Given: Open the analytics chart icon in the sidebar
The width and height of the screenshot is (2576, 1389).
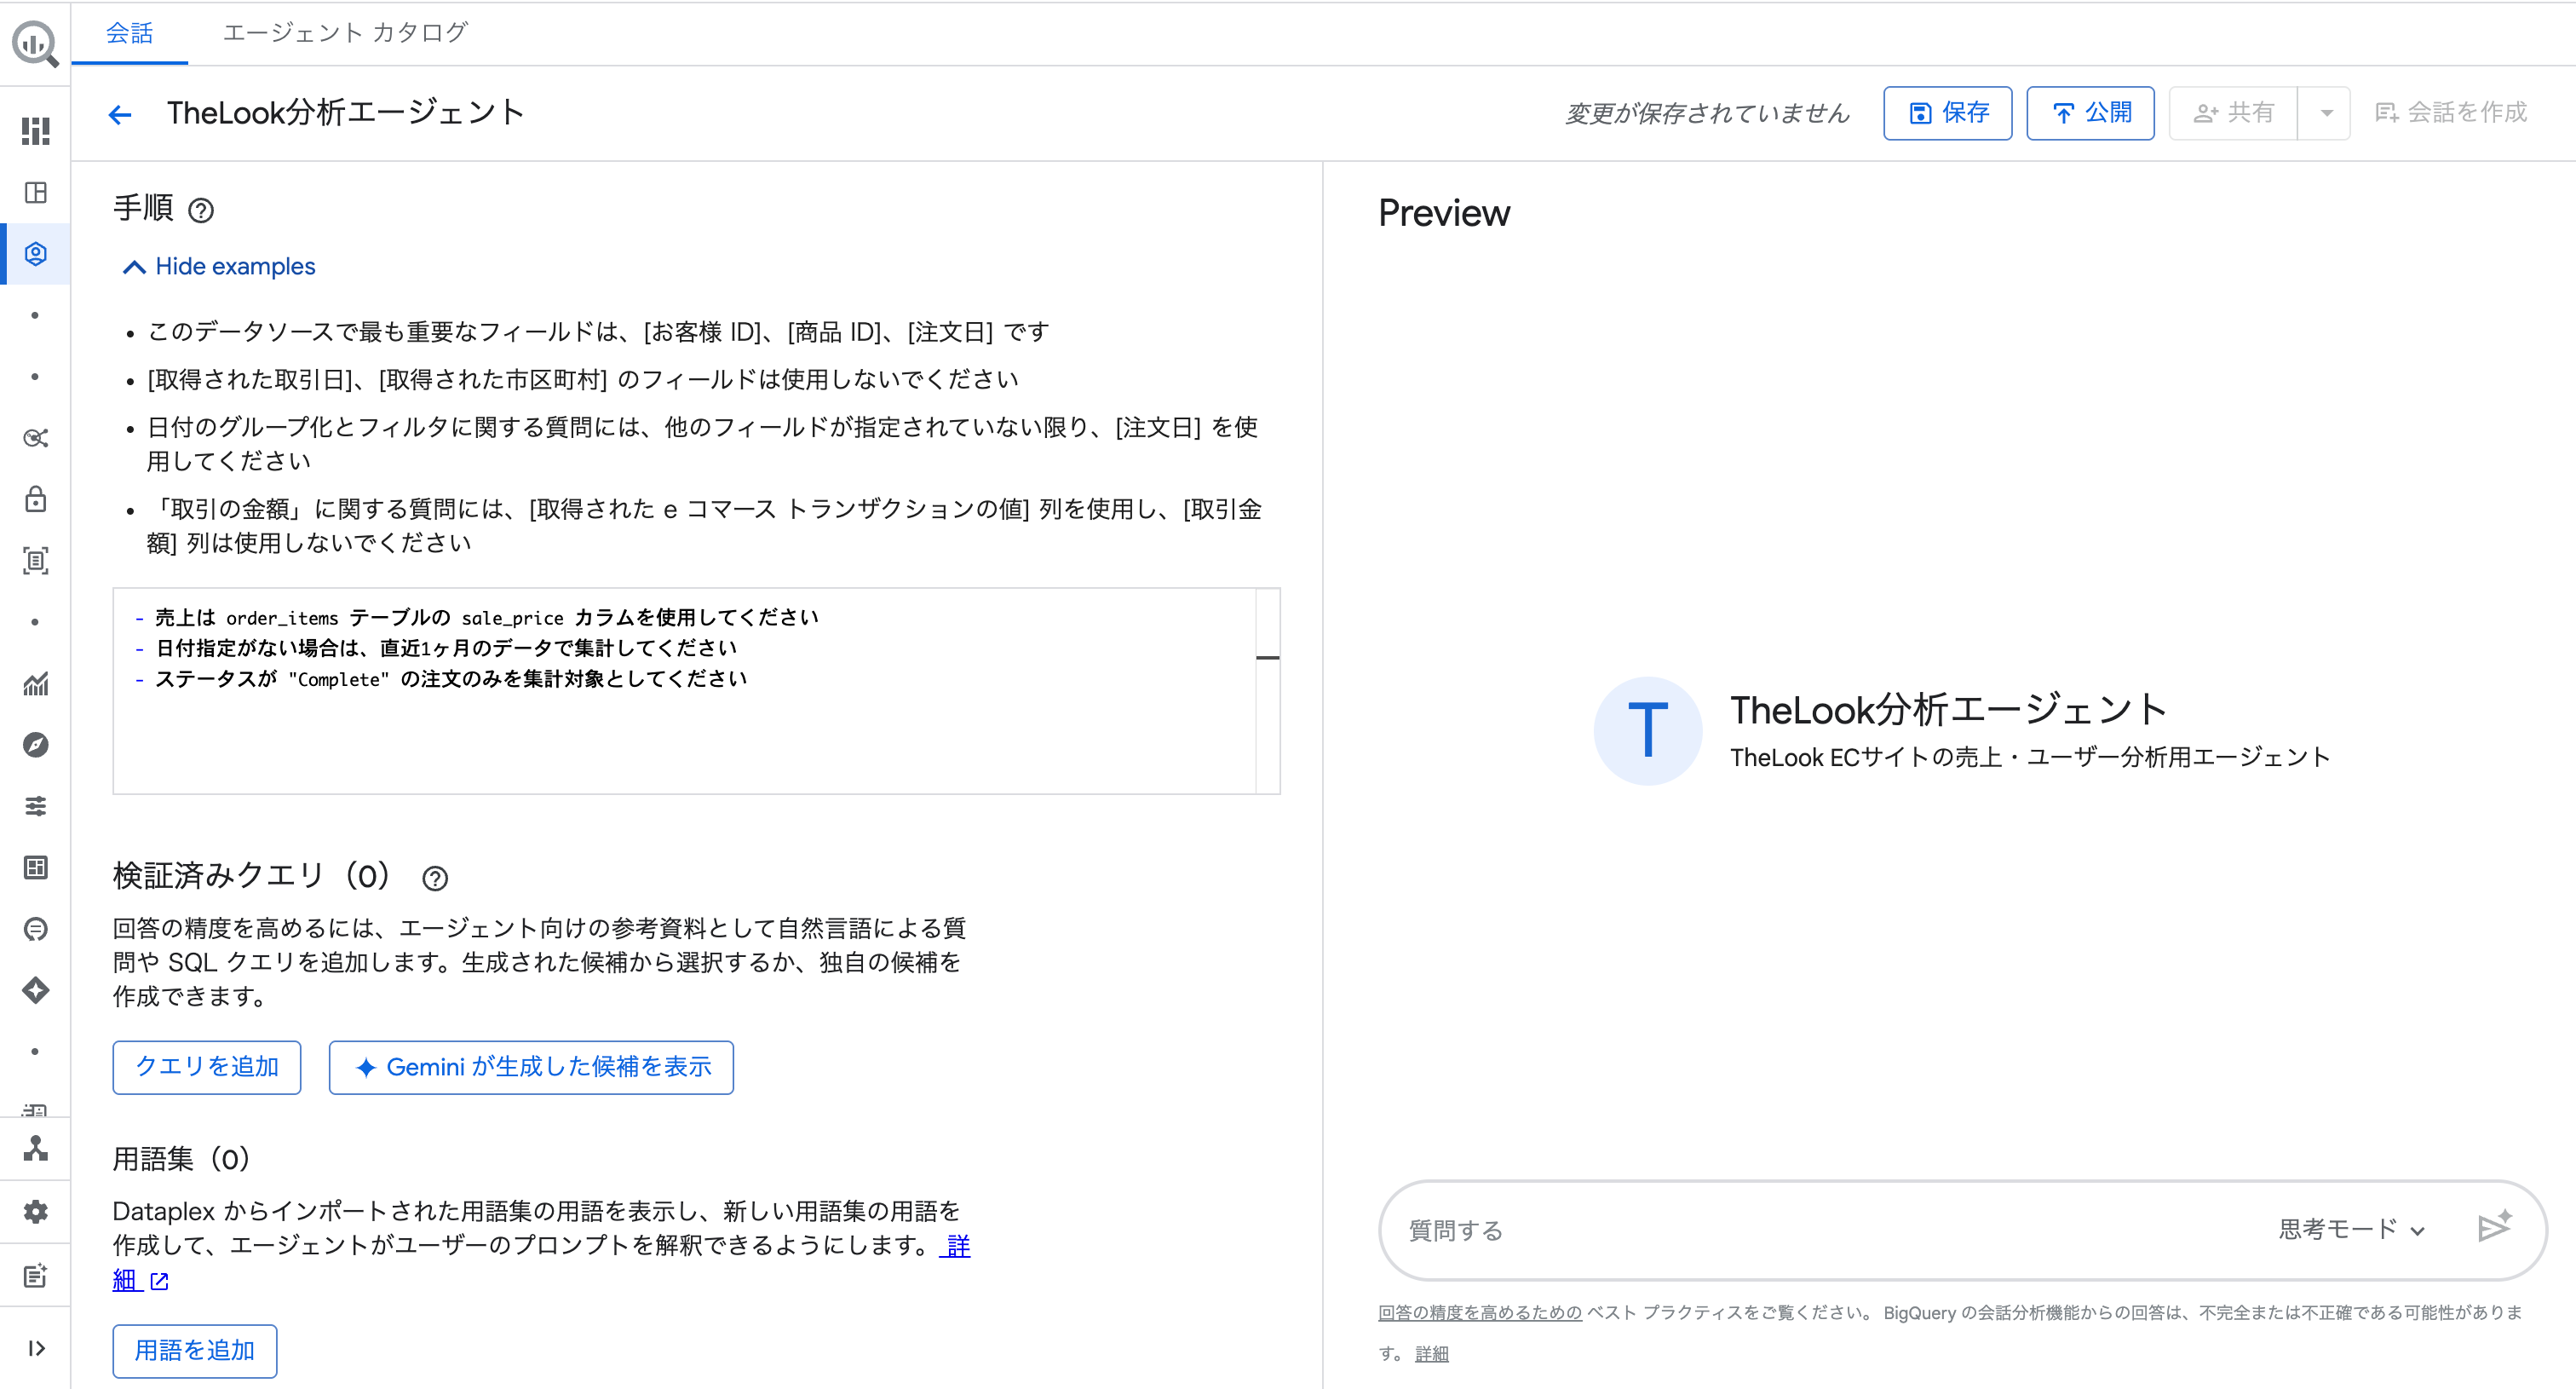Looking at the screenshot, I should 35,684.
